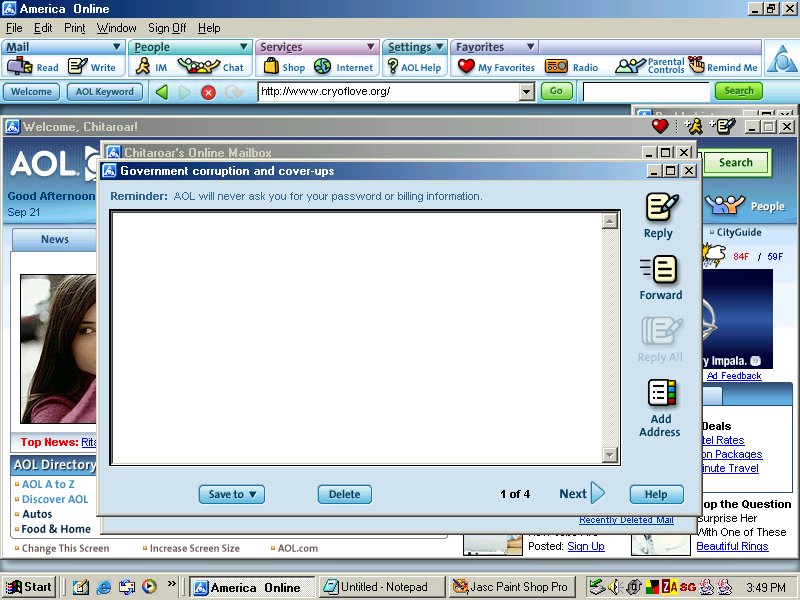Open the Window menu
This screenshot has width=800, height=600.
[116, 28]
